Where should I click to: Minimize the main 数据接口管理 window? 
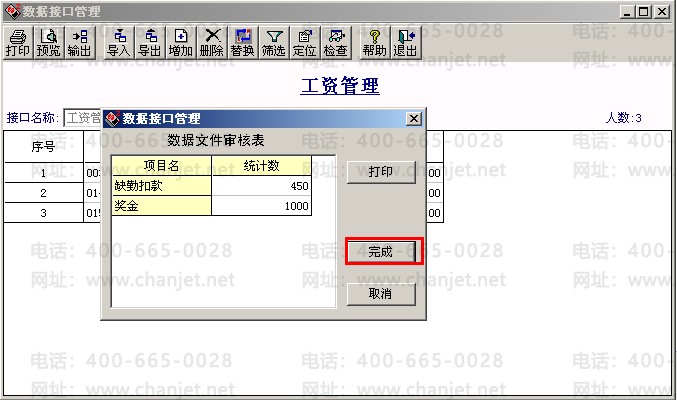[627, 12]
